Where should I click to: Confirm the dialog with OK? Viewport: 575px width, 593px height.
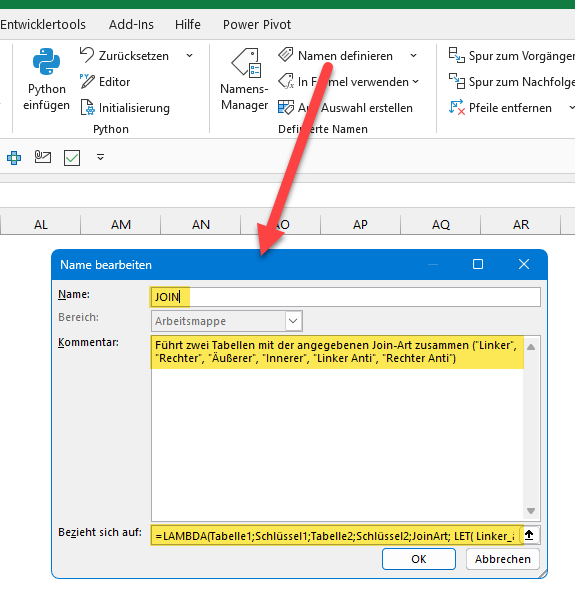click(419, 559)
